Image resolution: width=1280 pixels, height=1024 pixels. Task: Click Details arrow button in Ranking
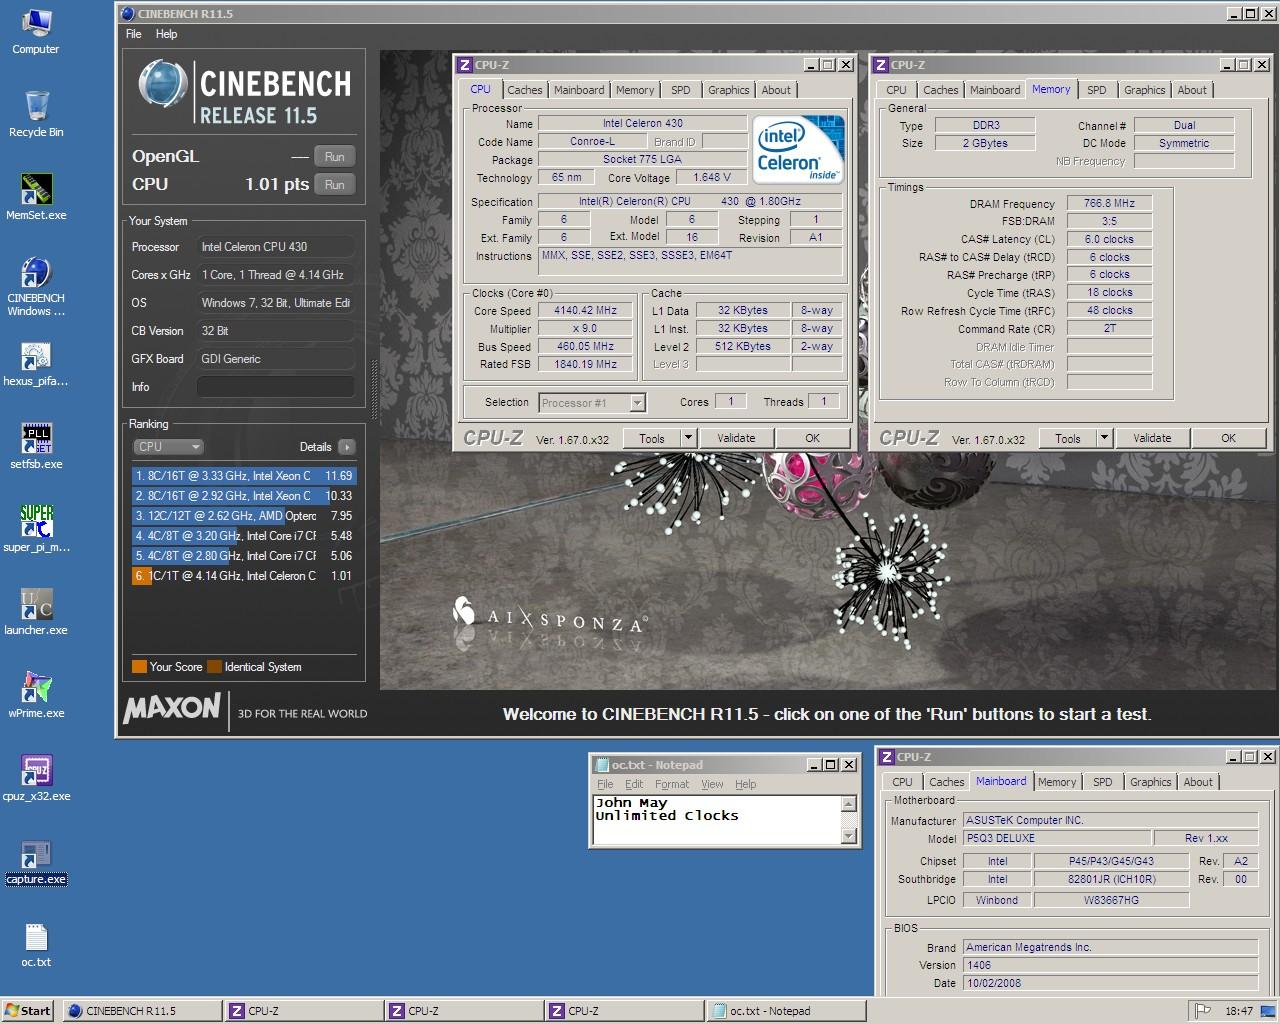click(346, 447)
